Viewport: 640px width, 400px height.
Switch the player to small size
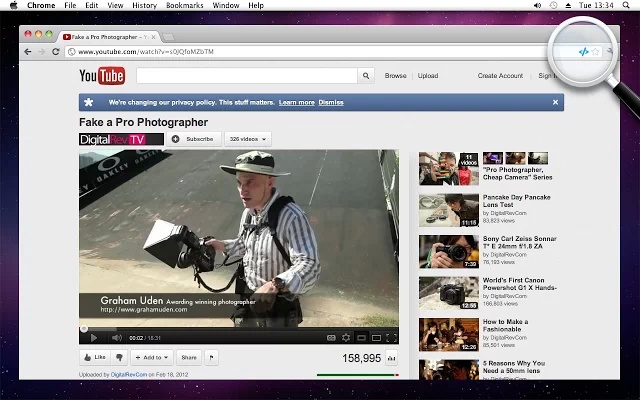361,338
